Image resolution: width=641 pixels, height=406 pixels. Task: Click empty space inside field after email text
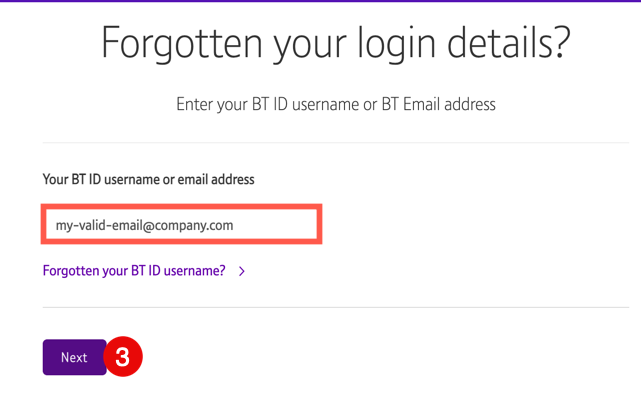click(x=274, y=224)
